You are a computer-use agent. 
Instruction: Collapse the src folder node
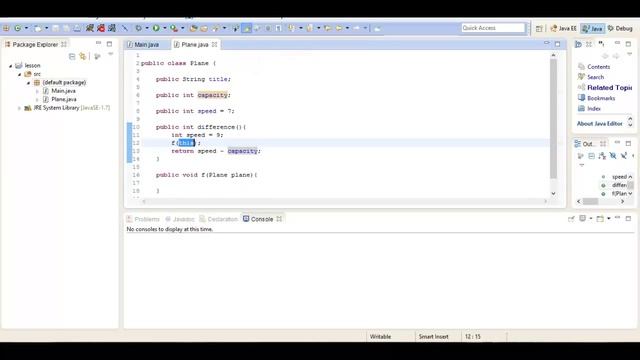coord(19,74)
